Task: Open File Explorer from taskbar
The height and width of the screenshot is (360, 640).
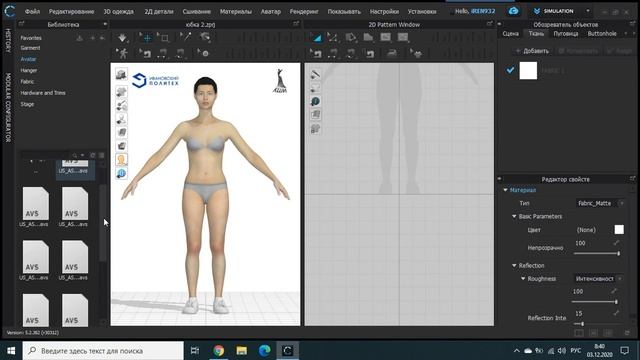Action: (x=242, y=351)
